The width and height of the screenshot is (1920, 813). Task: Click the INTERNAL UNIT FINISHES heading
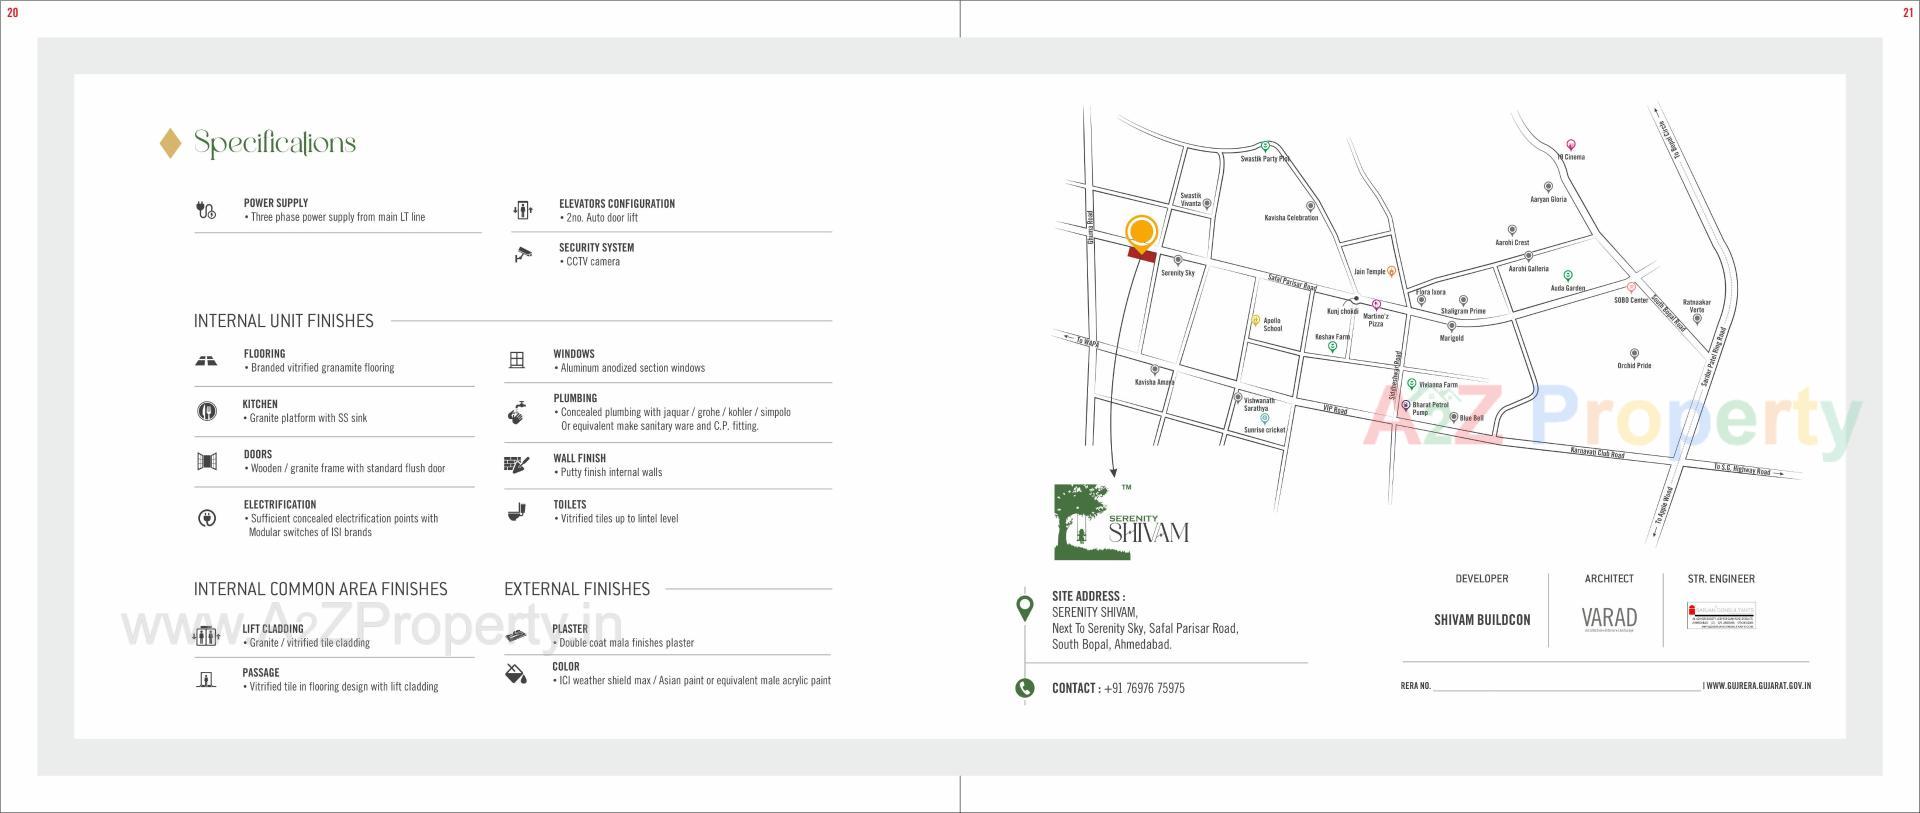(284, 321)
